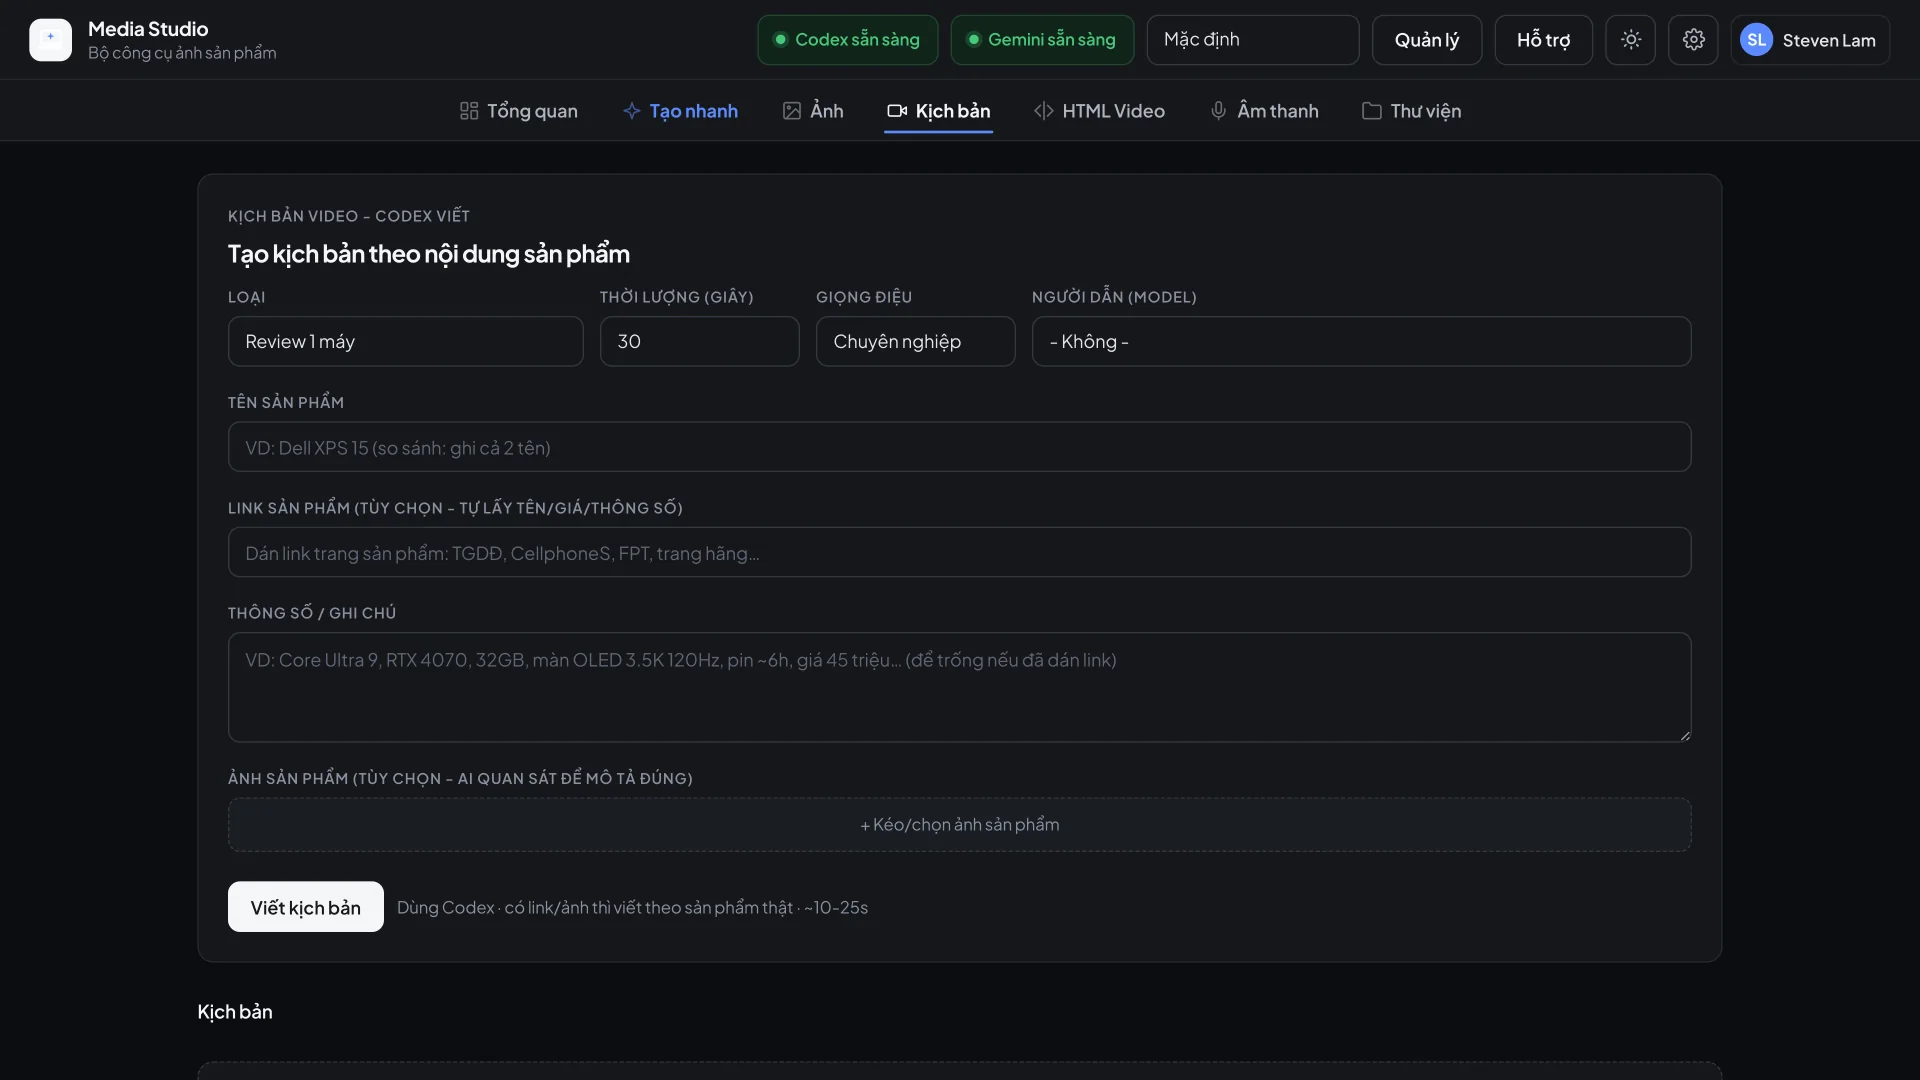
Task: Toggle the light/dark theme sun icon
Action: [x=1631, y=40]
